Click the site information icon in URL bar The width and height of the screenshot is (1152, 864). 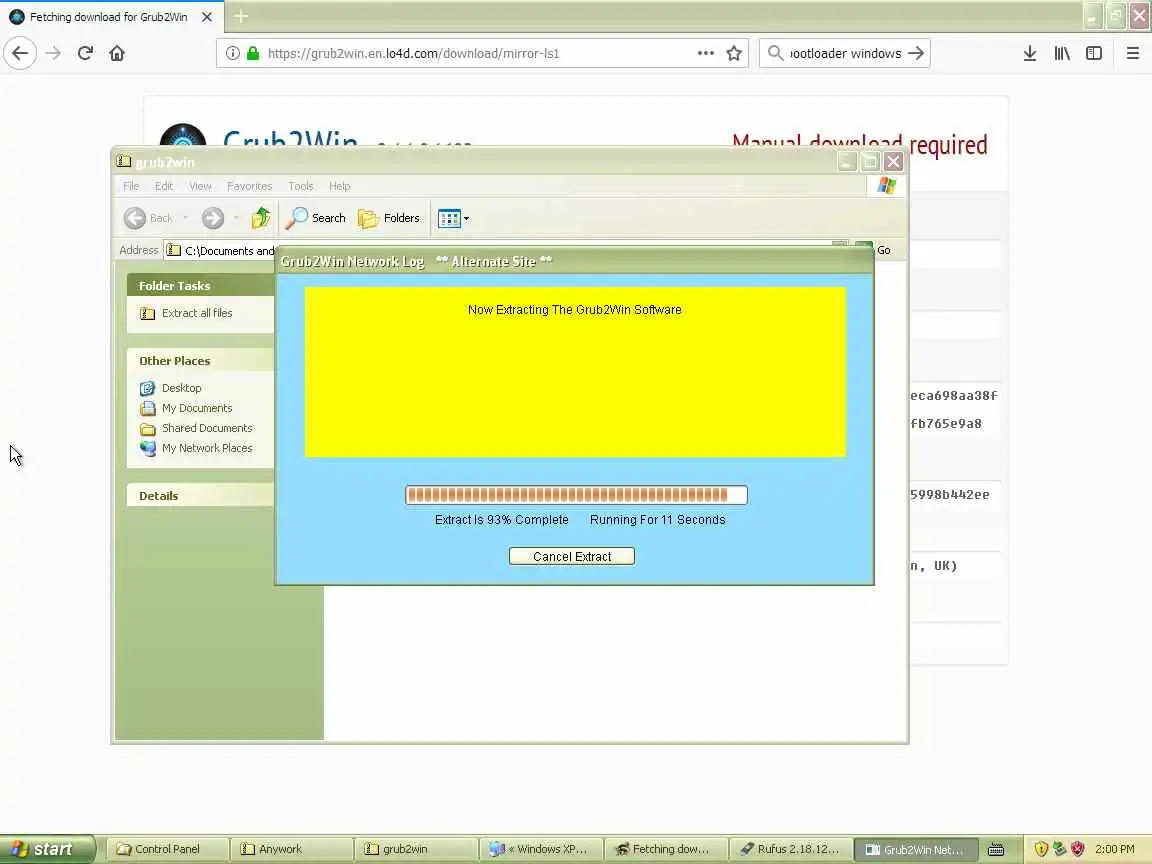pos(232,53)
